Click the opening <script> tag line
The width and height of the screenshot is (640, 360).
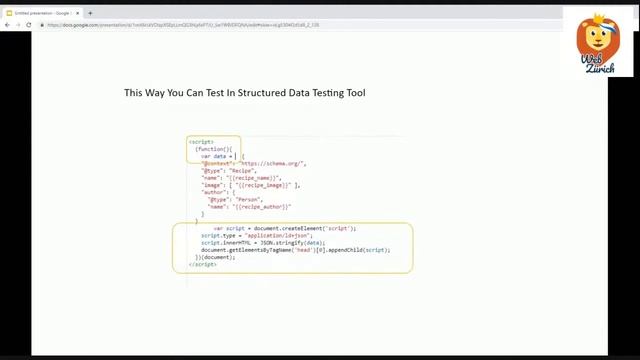tap(201, 142)
